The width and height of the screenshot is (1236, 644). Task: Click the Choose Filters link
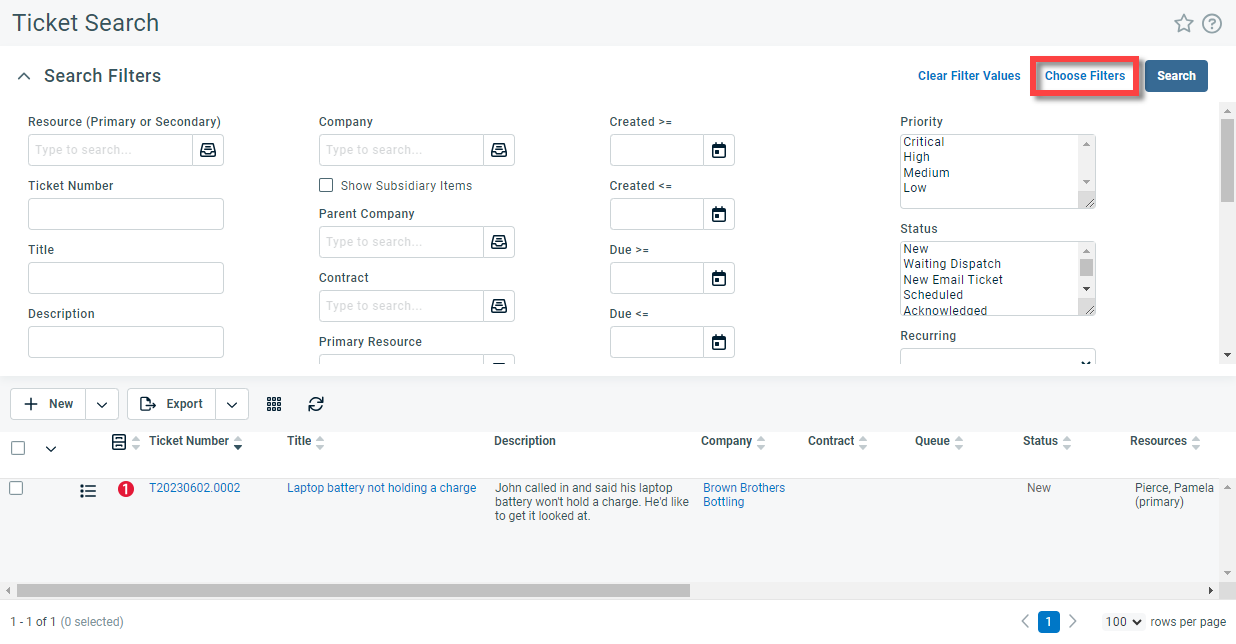(1084, 76)
